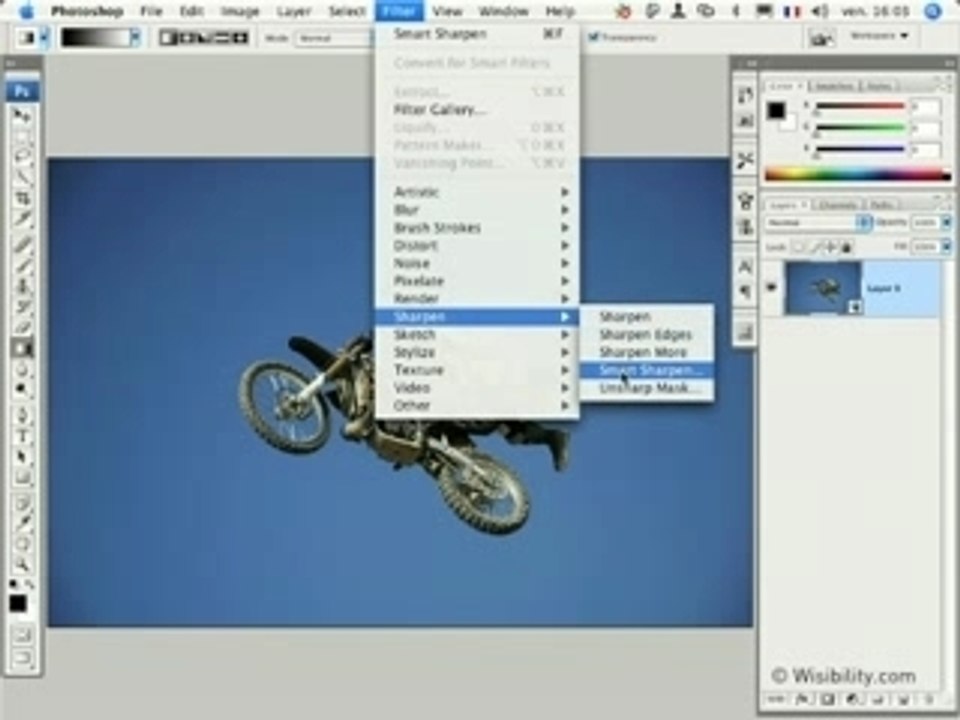Viewport: 960px width, 720px height.
Task: Toggle lock all for layer
Action: click(x=846, y=247)
